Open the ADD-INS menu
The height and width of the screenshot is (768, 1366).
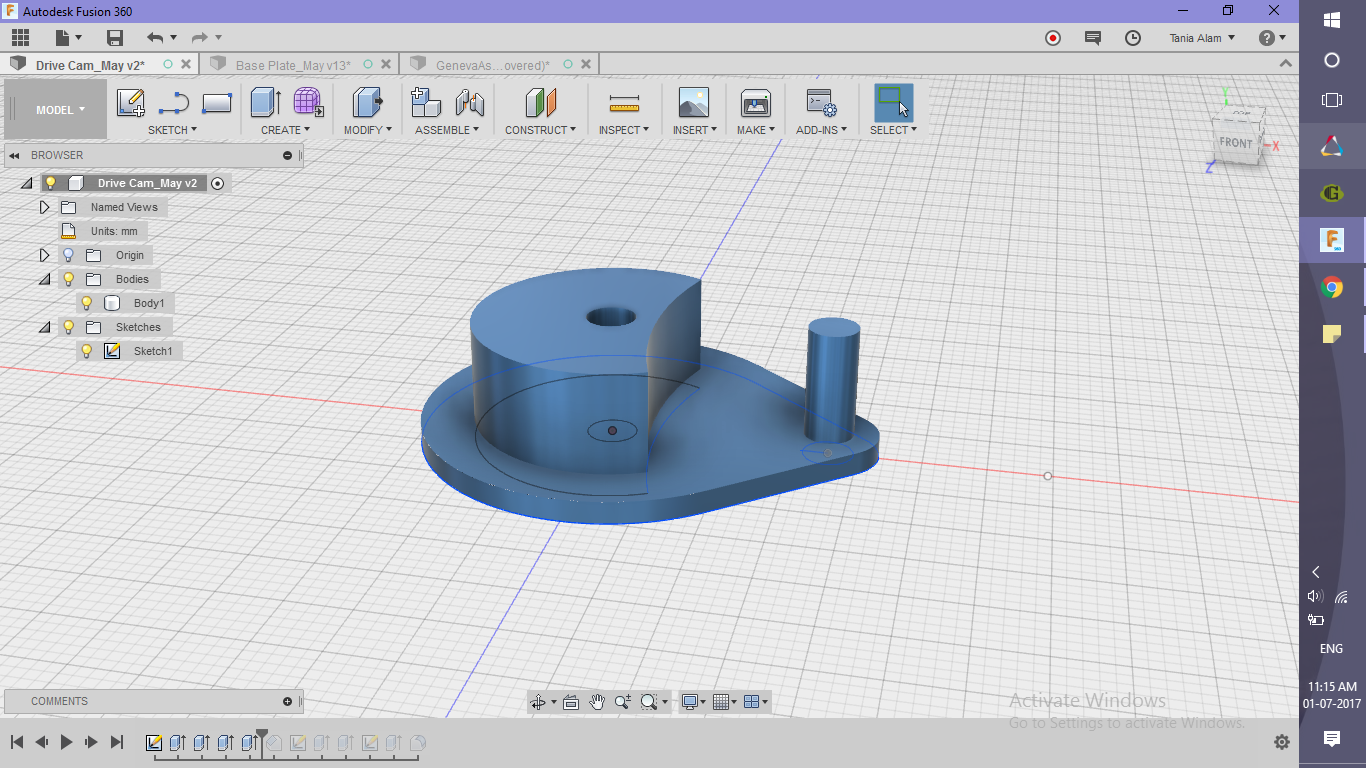[822, 130]
